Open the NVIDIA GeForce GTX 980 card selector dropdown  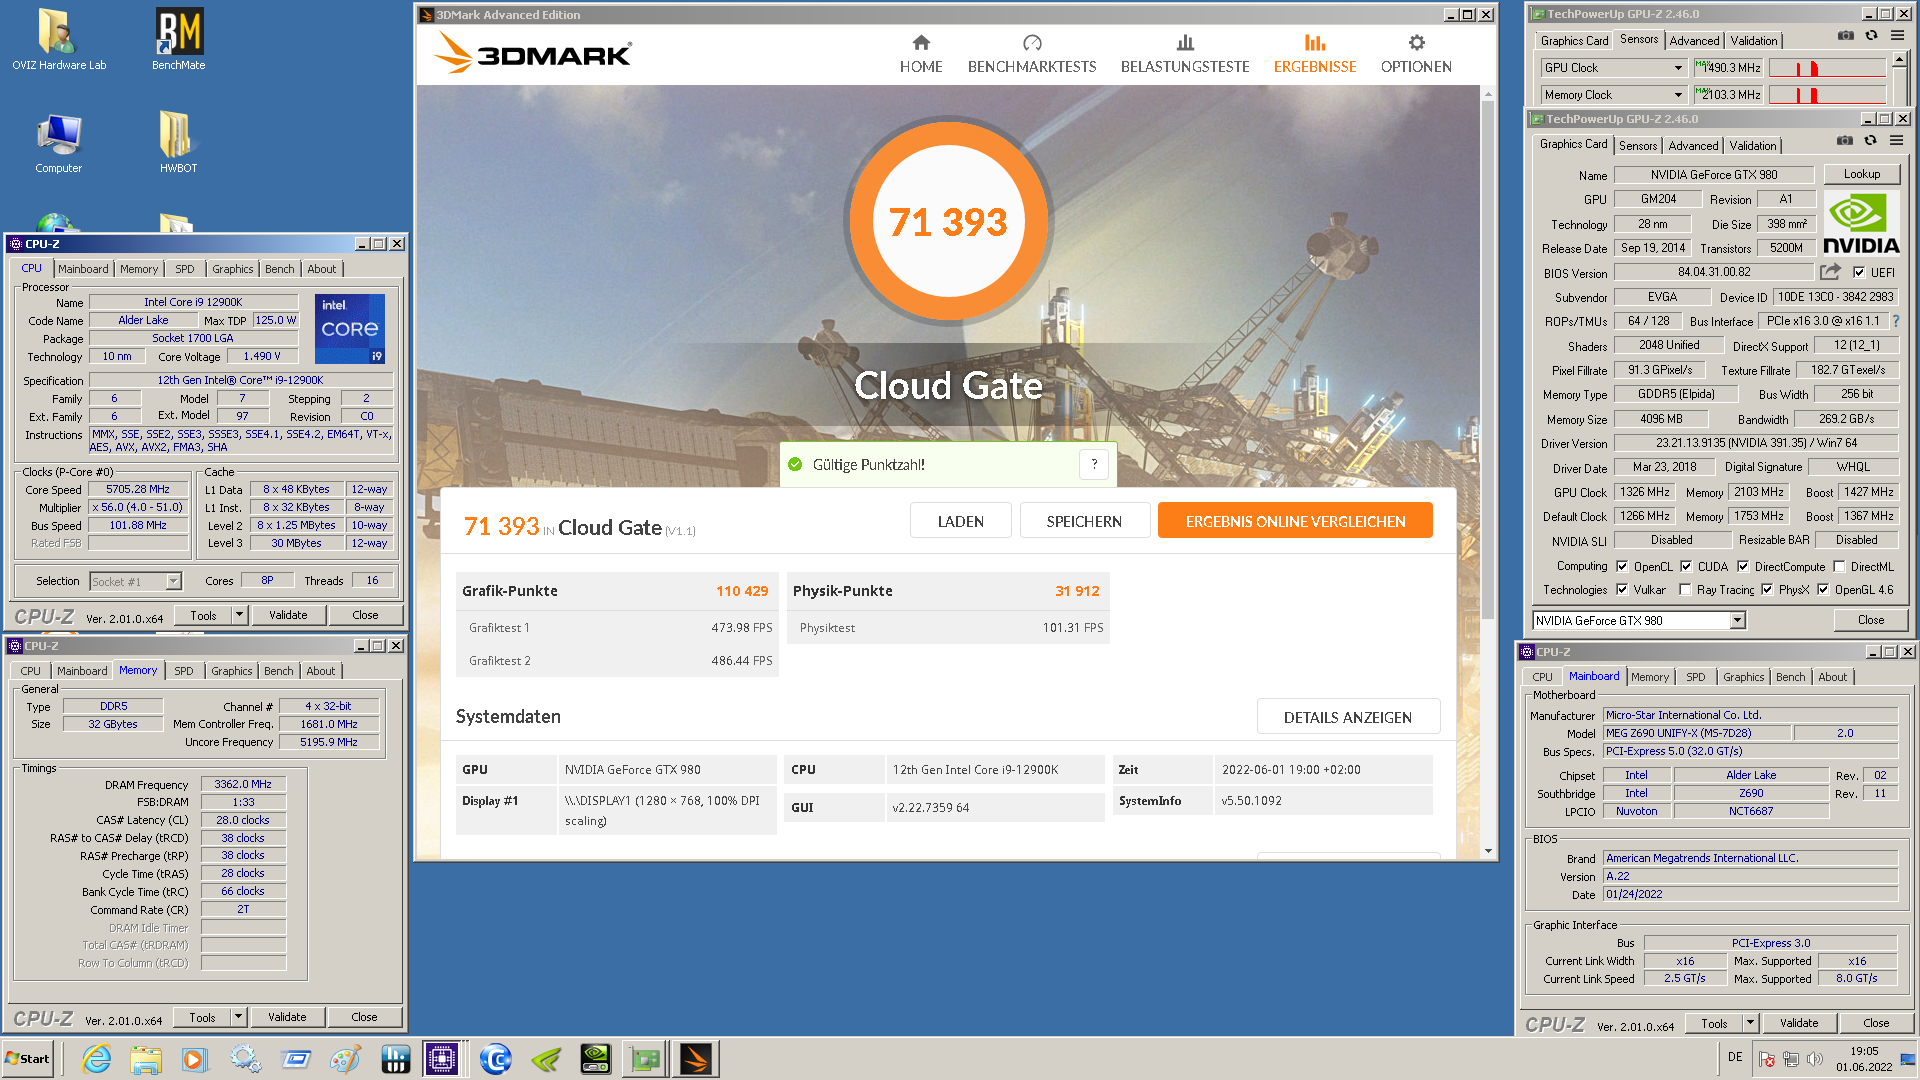(x=1737, y=620)
